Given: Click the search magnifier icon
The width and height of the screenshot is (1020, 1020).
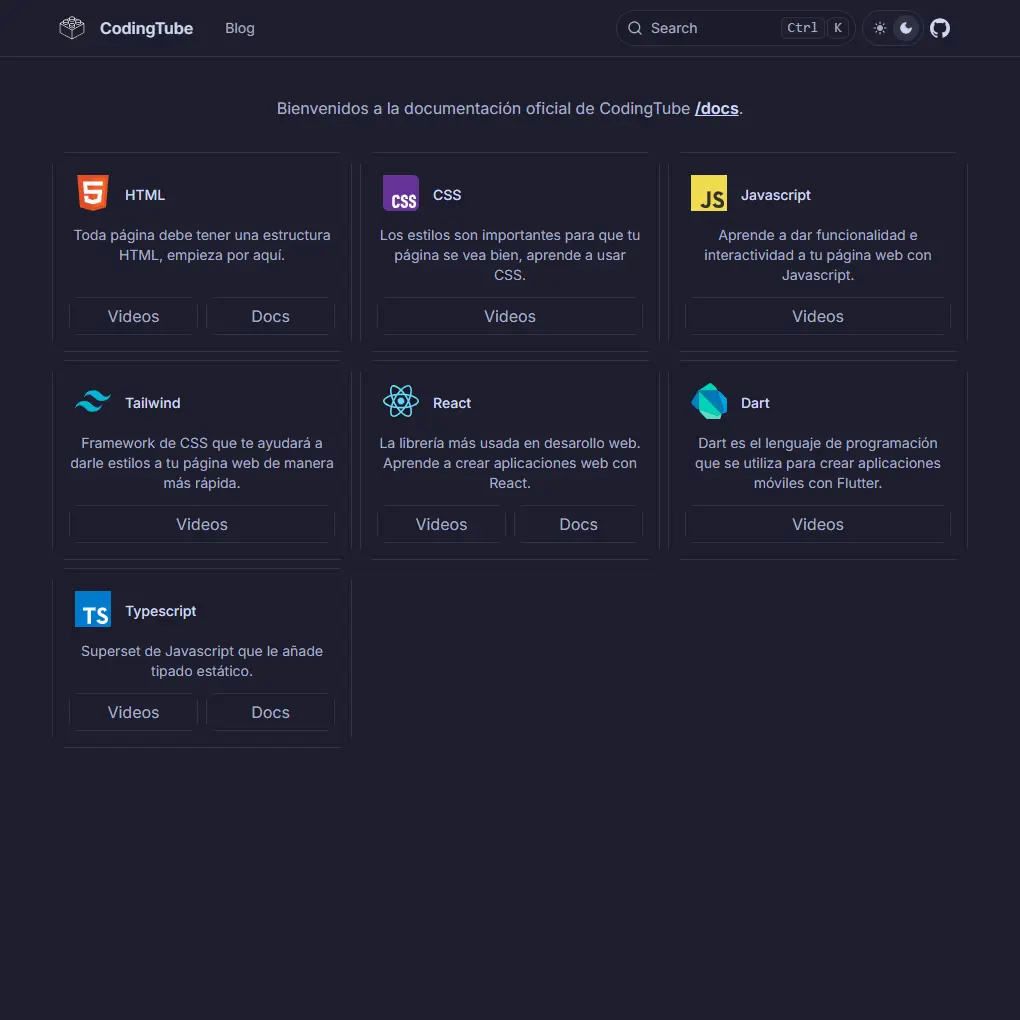Looking at the screenshot, I should point(635,28).
